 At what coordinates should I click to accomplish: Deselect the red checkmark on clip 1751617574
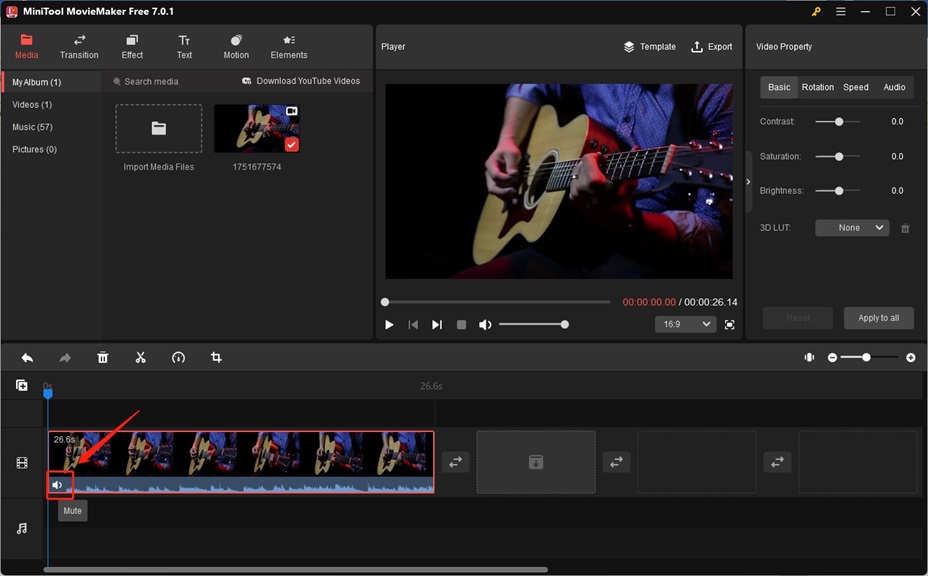[x=293, y=142]
